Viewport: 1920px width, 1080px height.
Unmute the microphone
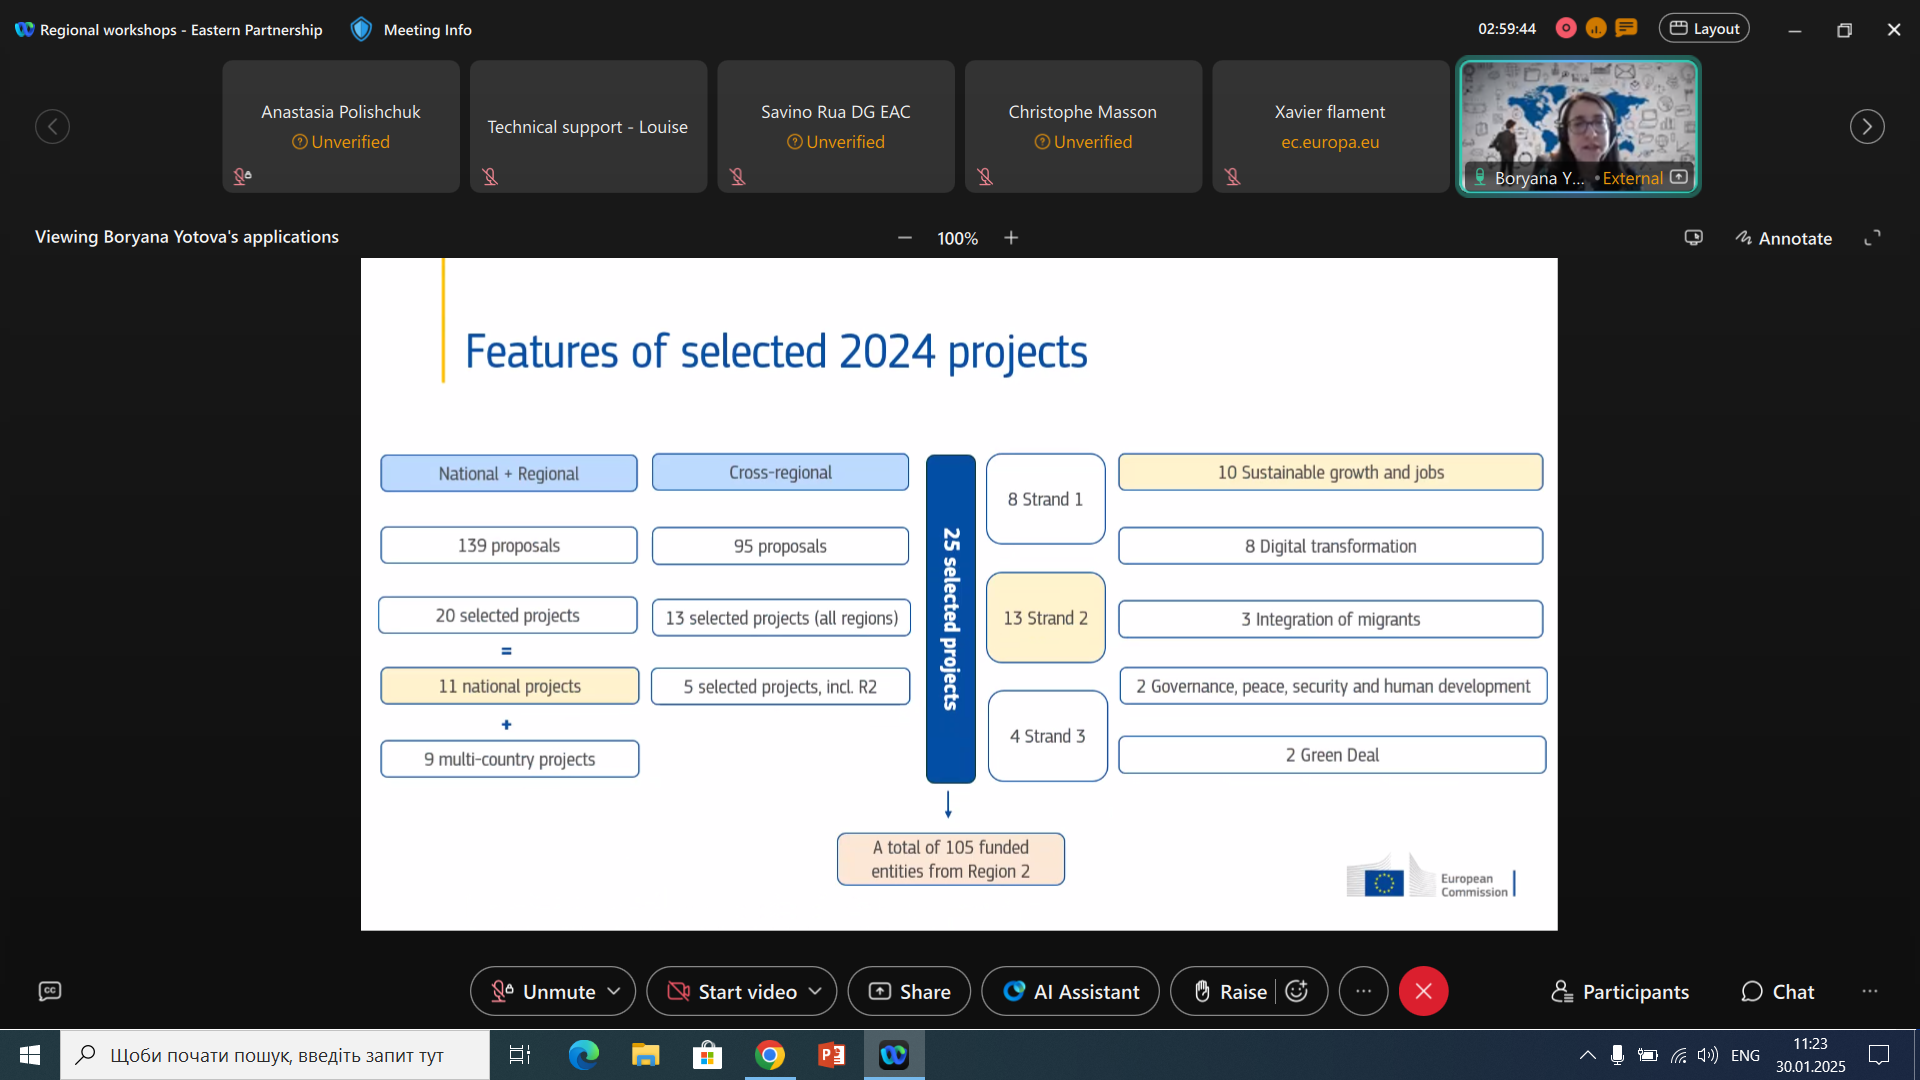544,991
